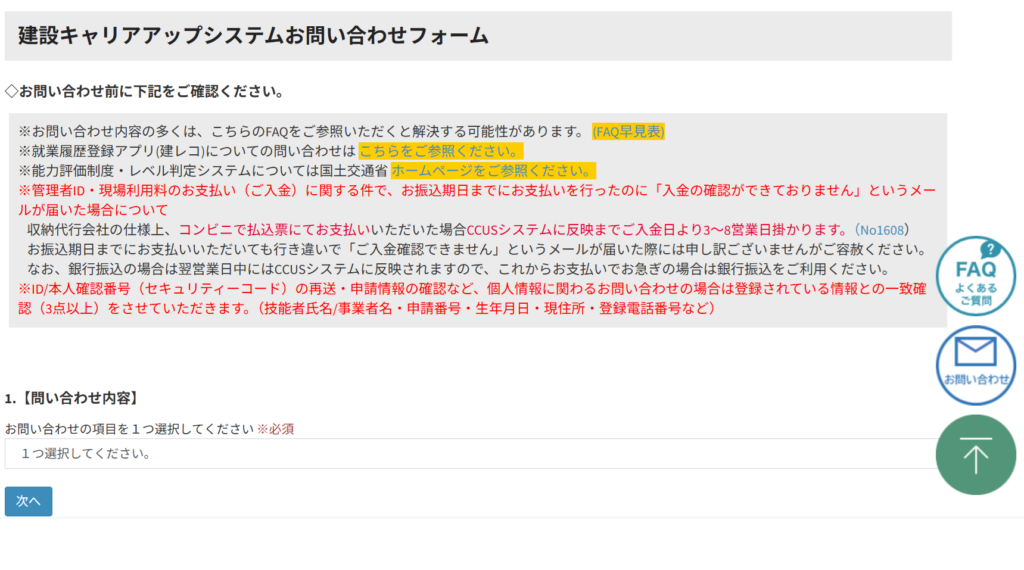This screenshot has width=1024, height=570.
Task: Follow the 建レコ こちらをご参照ください link
Action: [441, 151]
